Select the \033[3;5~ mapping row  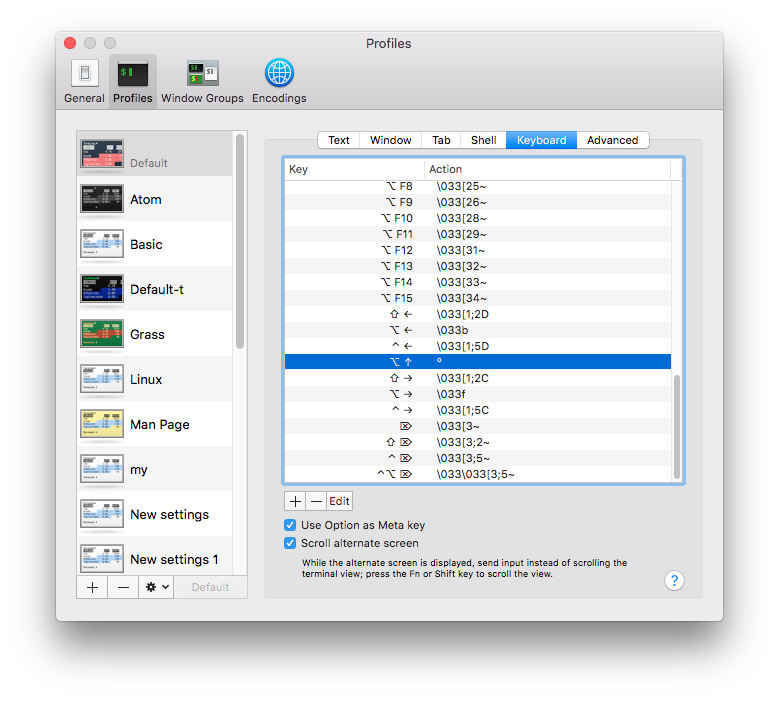(477, 458)
